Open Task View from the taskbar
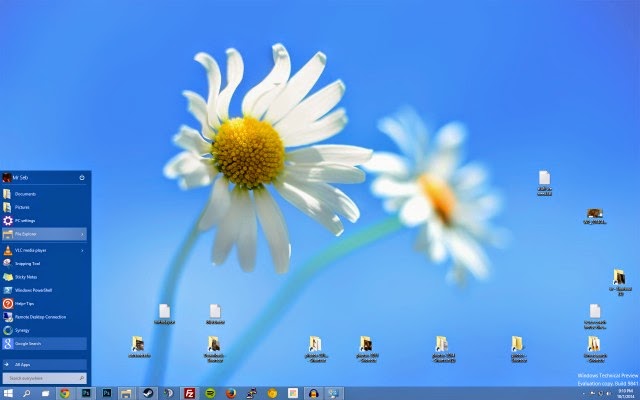Screen dimensions: 640x400 [45, 393]
